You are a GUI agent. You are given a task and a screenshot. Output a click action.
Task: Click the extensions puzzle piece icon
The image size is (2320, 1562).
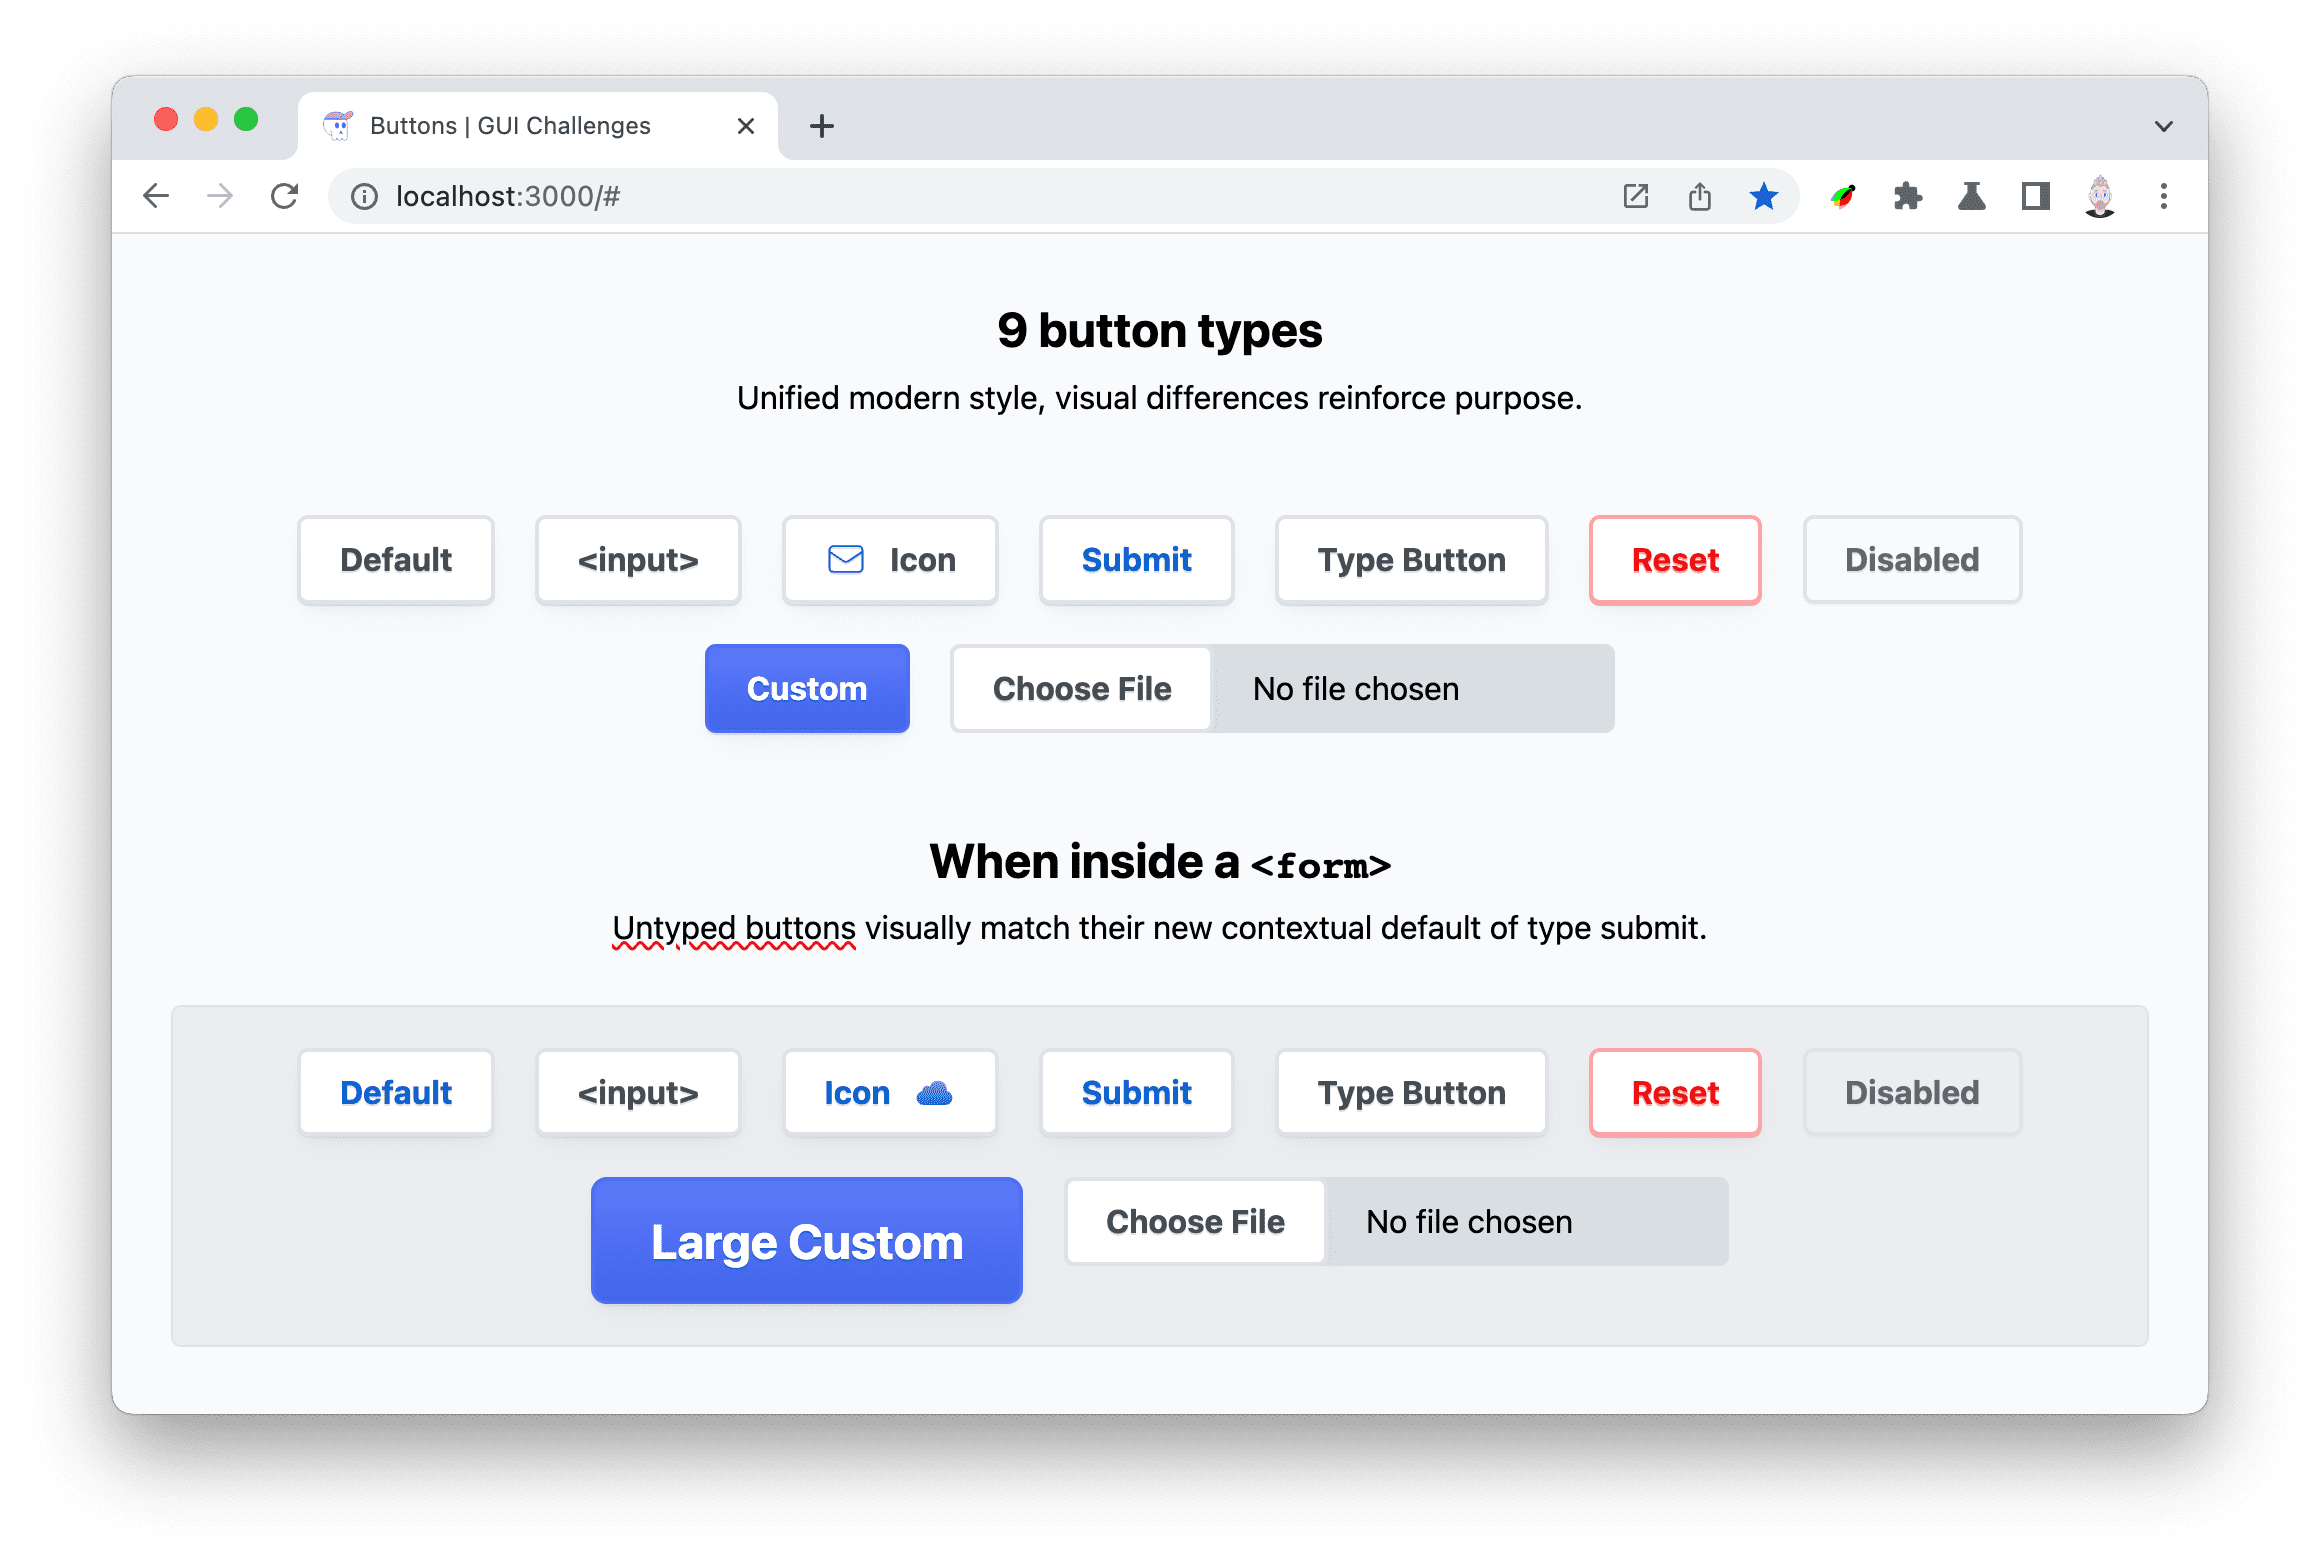[1905, 194]
